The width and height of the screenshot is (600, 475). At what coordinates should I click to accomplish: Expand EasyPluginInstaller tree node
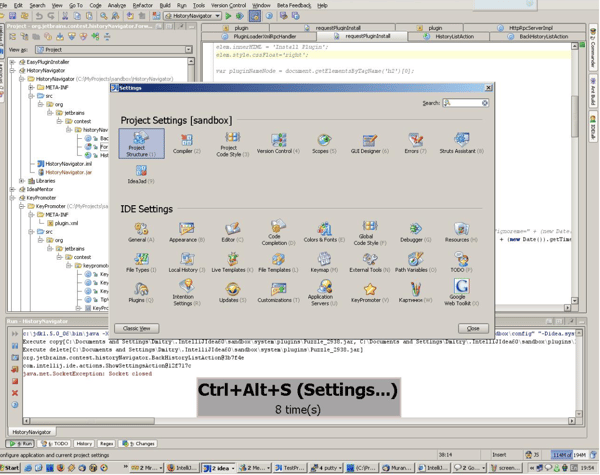13,62
